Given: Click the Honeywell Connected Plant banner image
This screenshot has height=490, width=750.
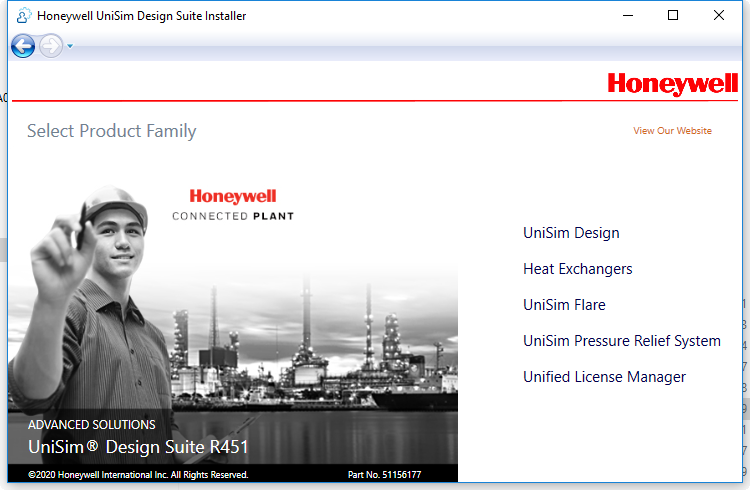Looking at the screenshot, I should tap(233, 204).
